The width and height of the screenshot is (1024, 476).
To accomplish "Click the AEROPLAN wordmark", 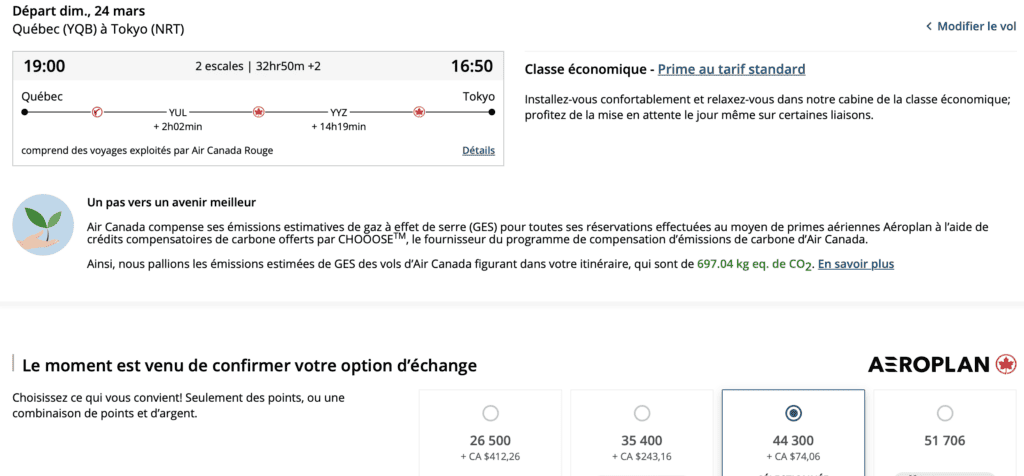I will click(929, 364).
